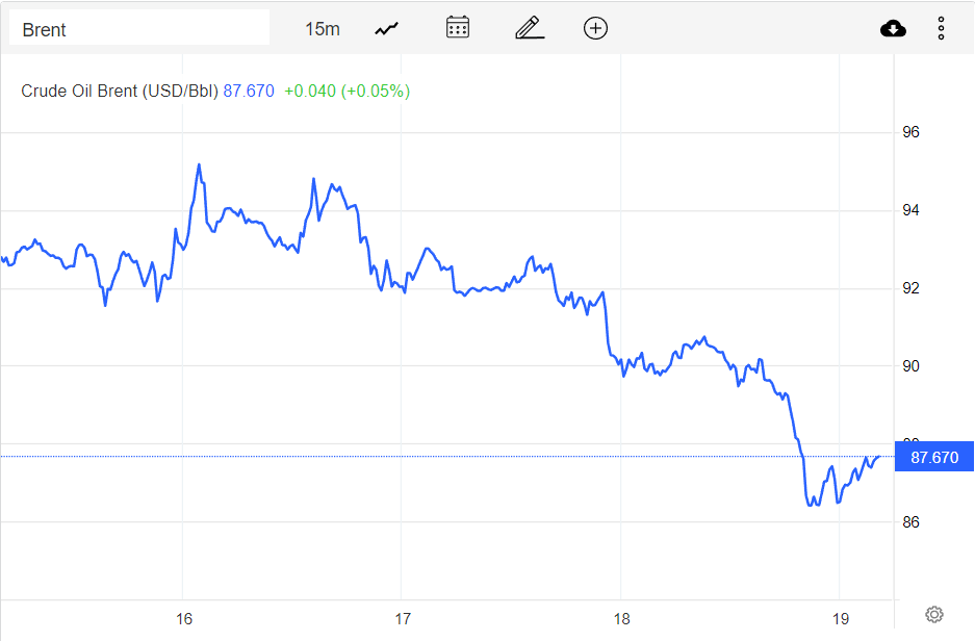The height and width of the screenshot is (641, 977).
Task: Select the pencil drawing tool
Action: [x=529, y=28]
